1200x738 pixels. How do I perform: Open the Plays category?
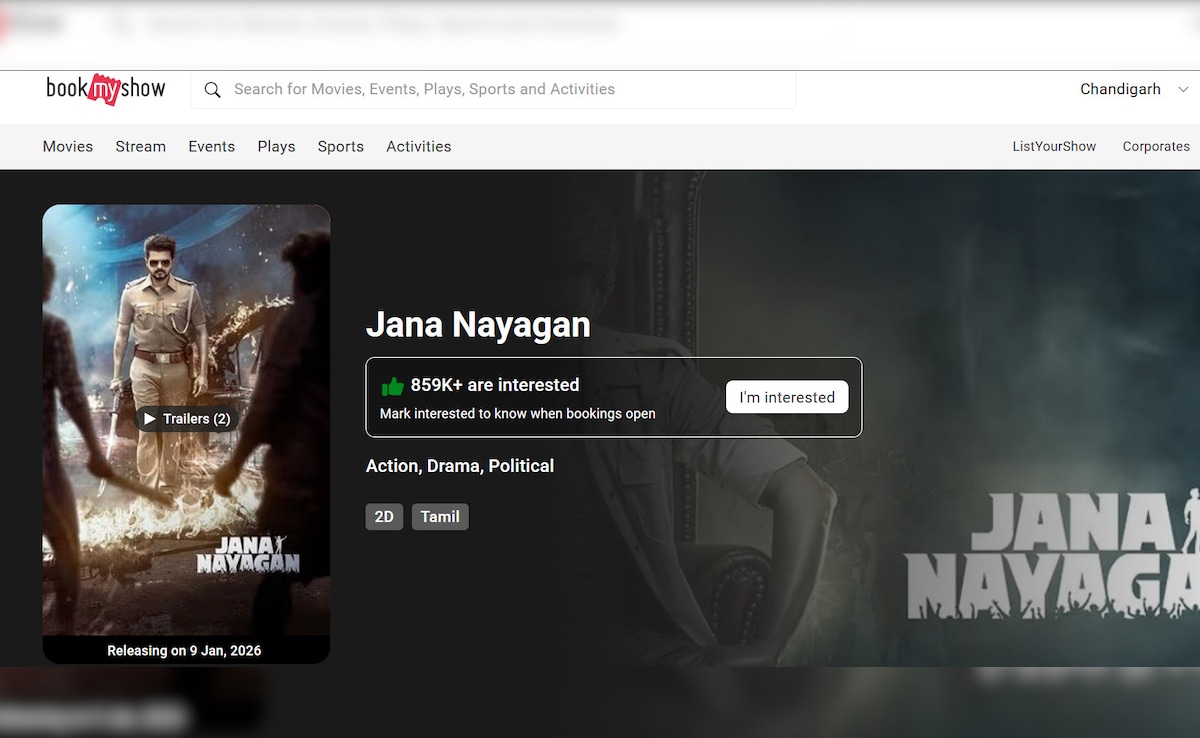pyautogui.click(x=276, y=147)
